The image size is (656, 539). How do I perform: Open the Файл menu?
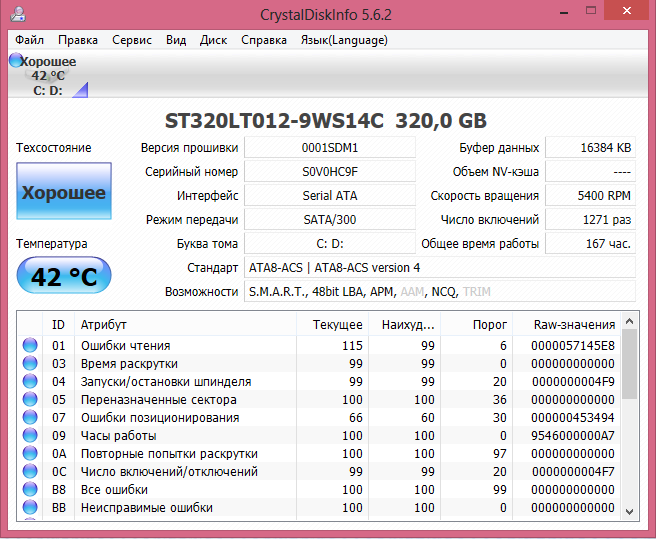(x=29, y=40)
